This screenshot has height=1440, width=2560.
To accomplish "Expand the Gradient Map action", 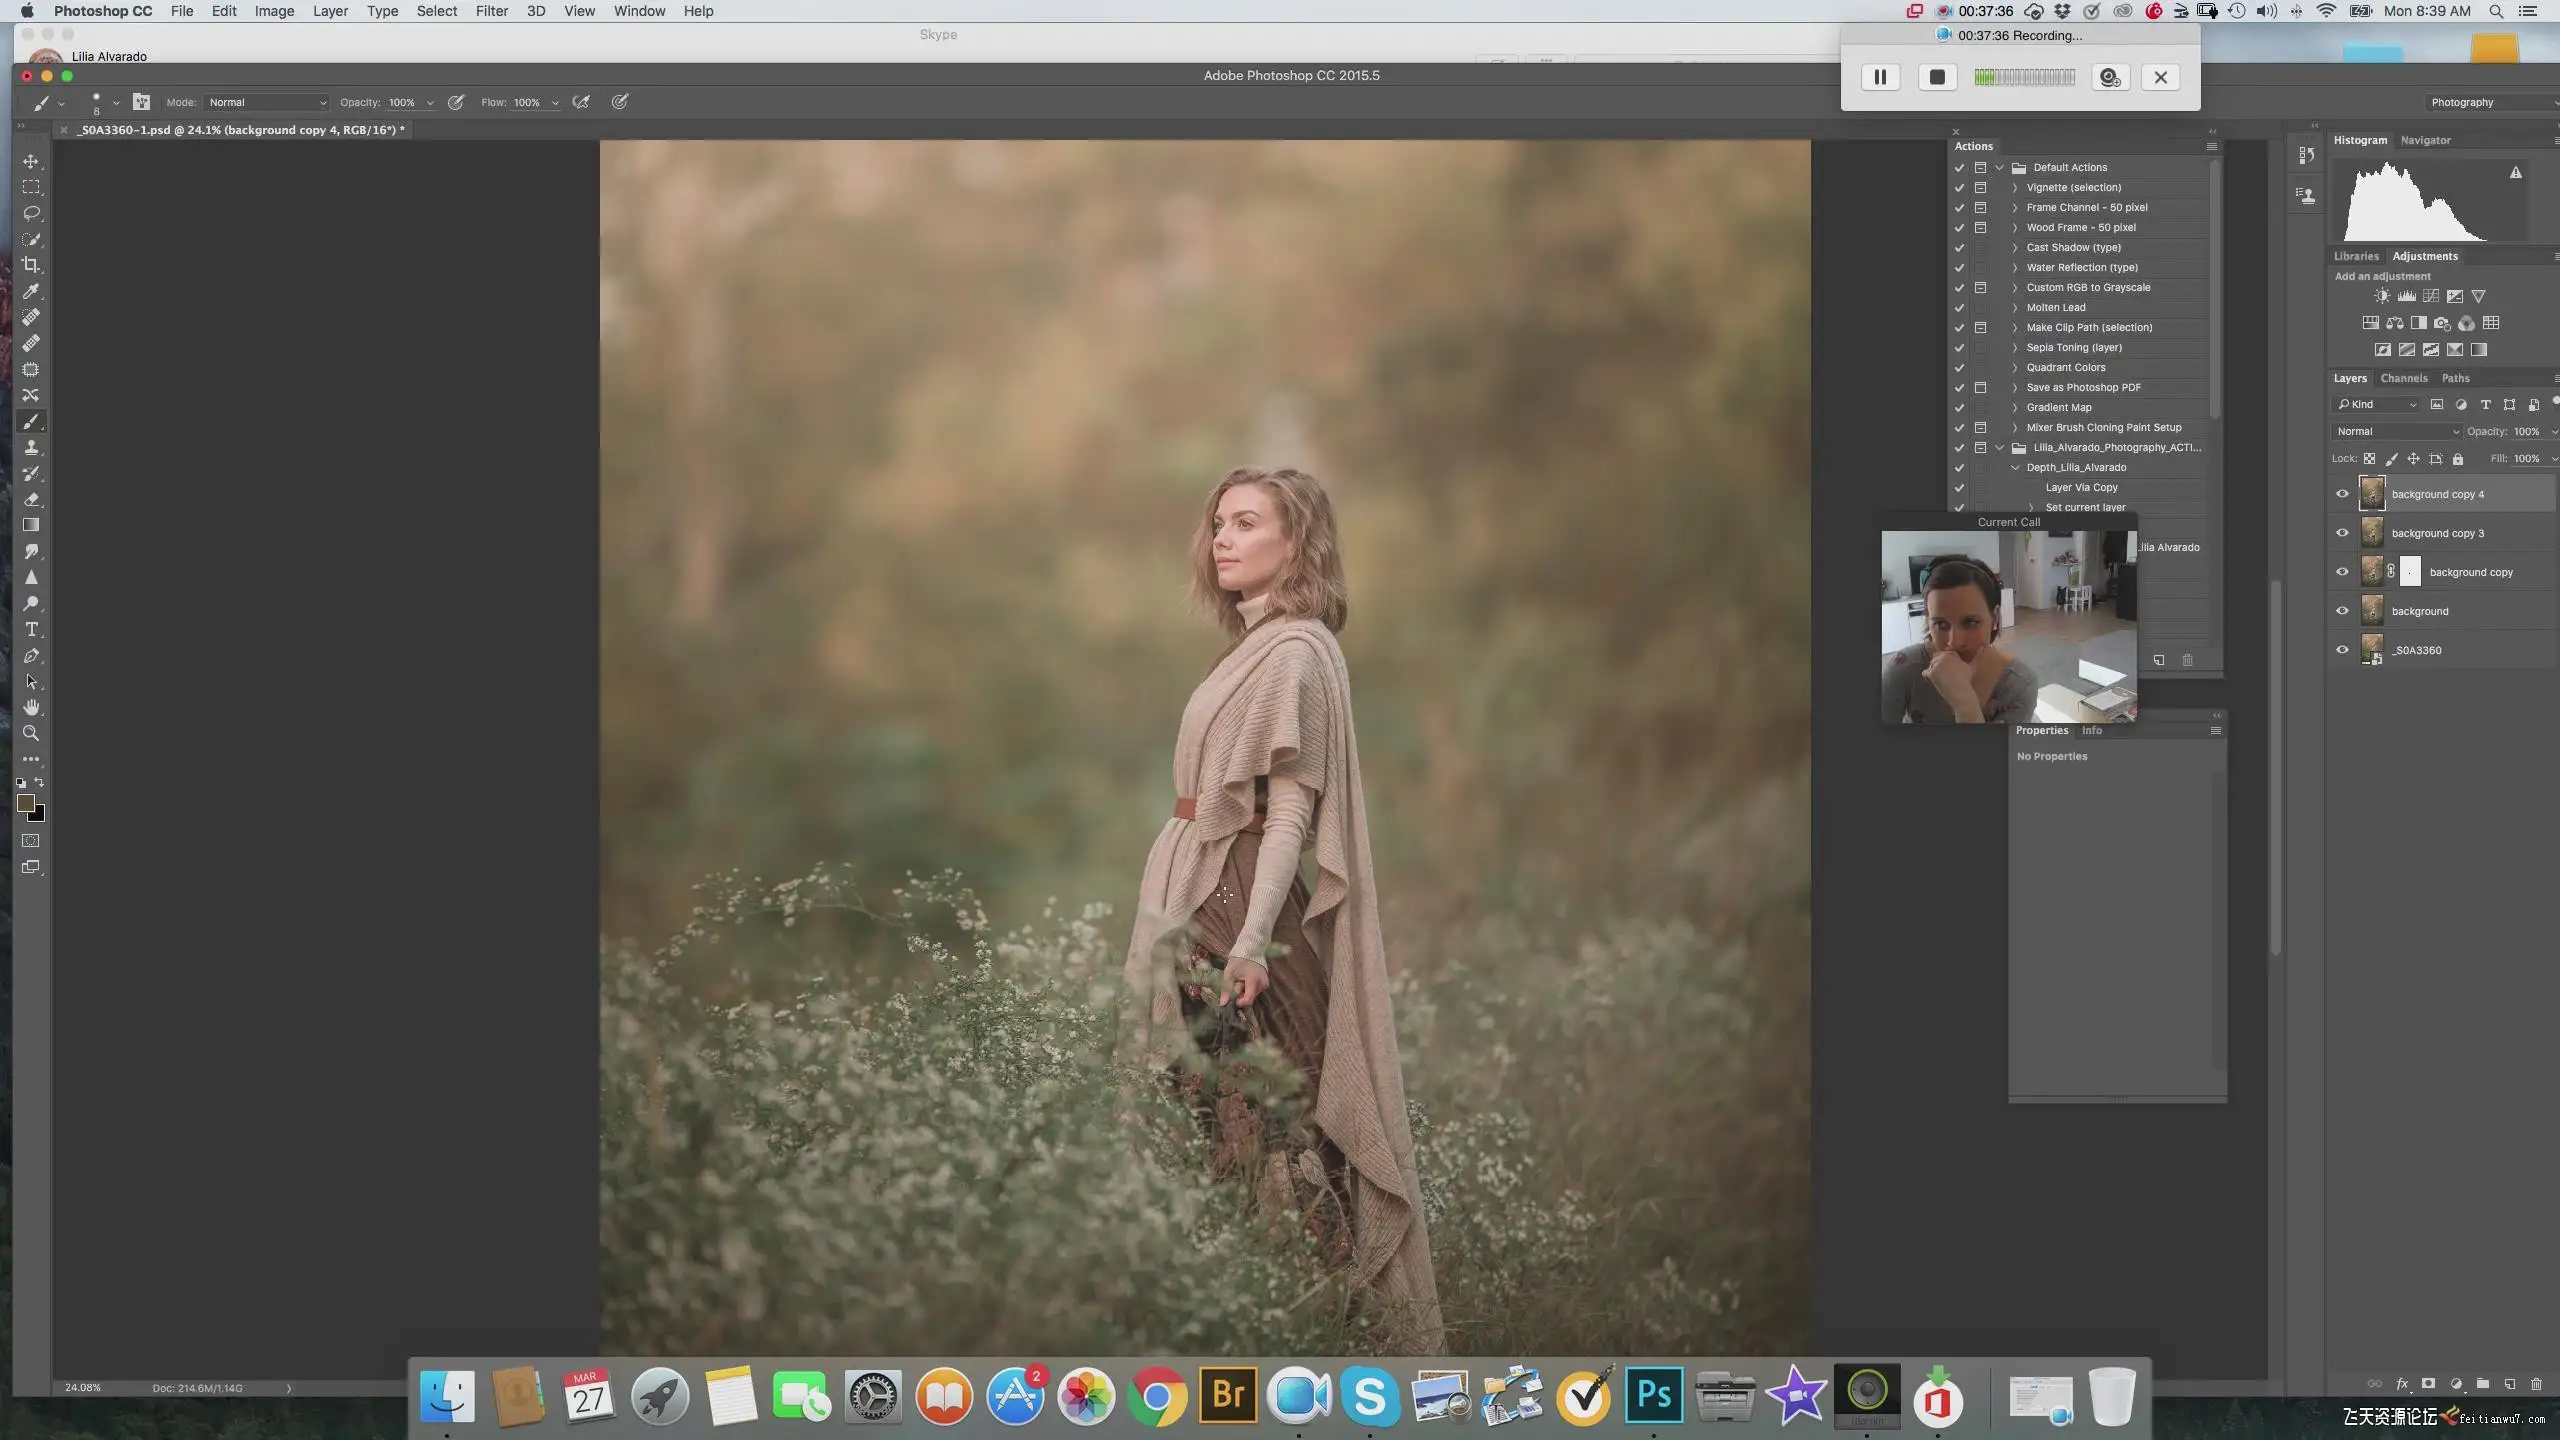I will (2015, 407).
